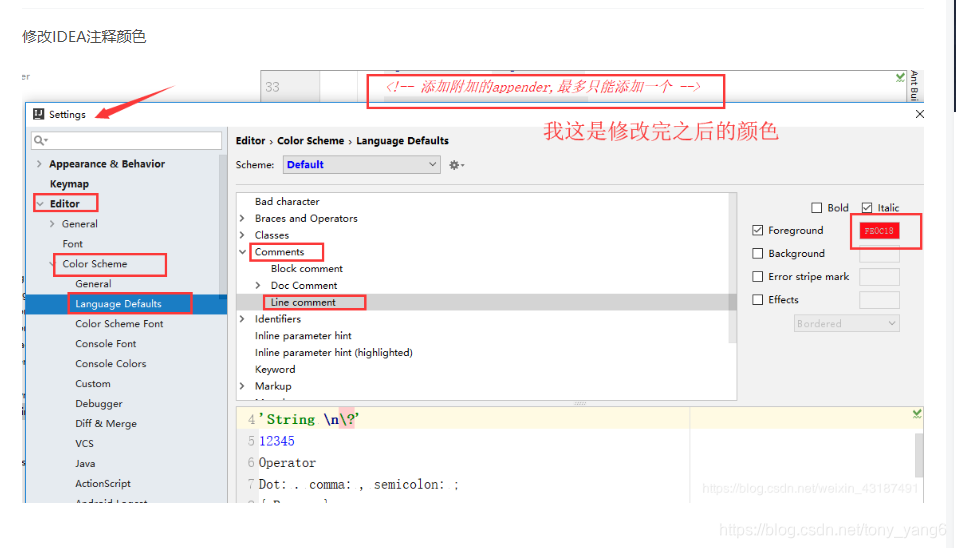Click the green checkmark inspection icon in preview
This screenshot has height=548, width=956.
click(917, 414)
